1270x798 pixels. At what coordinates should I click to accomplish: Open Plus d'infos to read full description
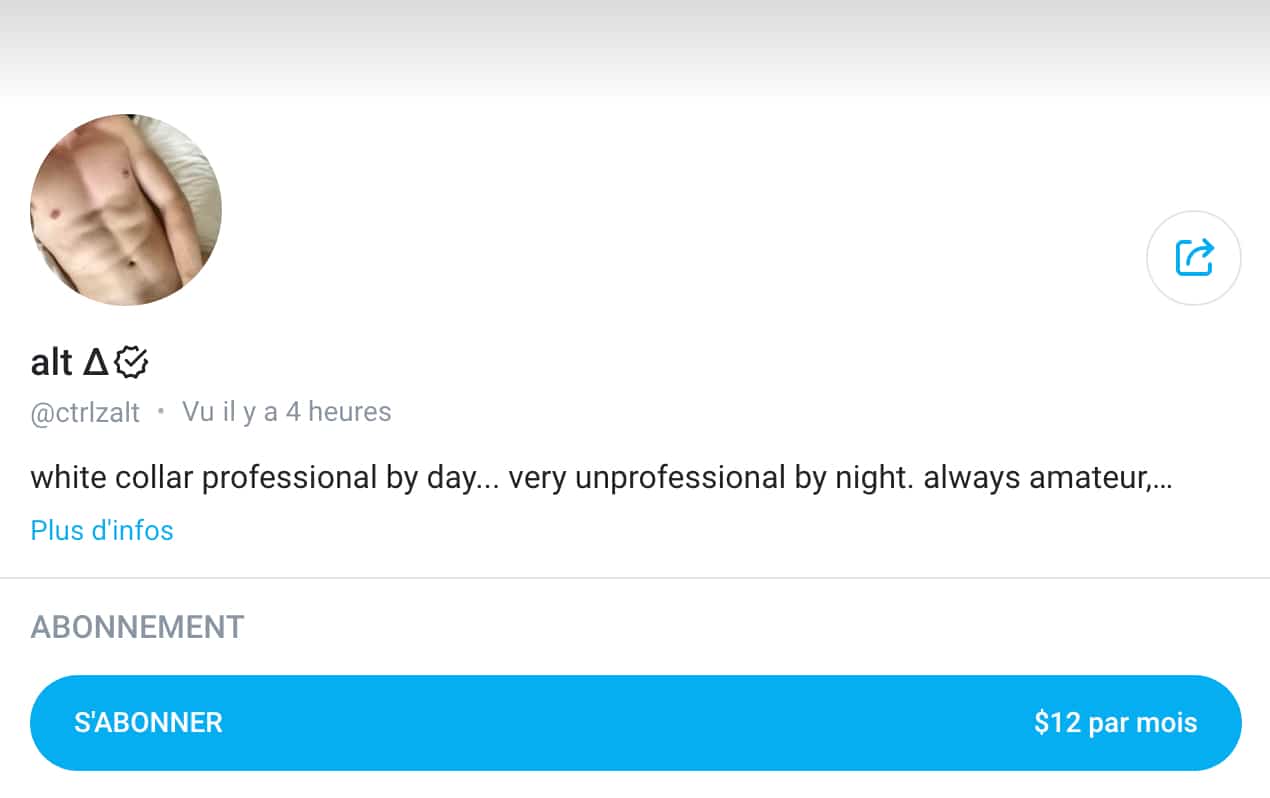click(x=101, y=530)
